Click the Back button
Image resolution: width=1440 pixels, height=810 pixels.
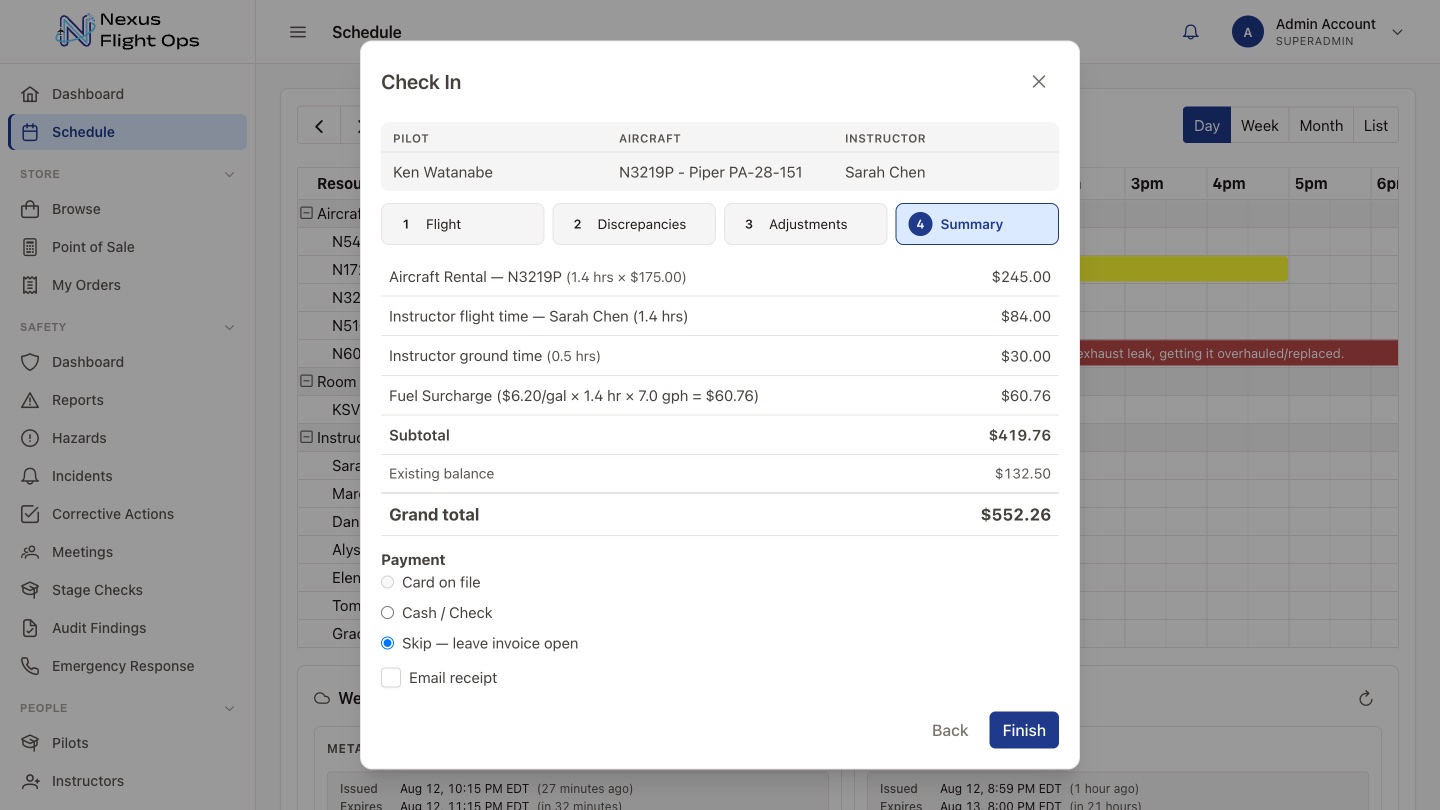tap(950, 730)
